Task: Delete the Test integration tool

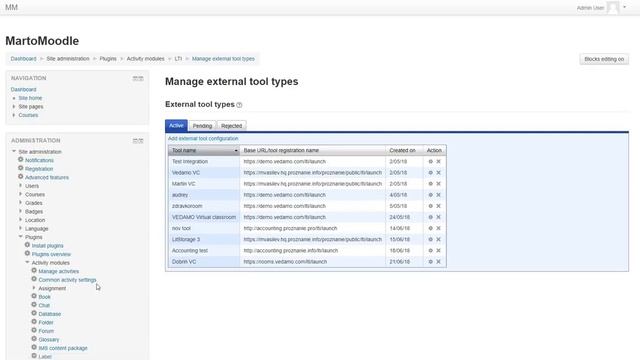Action: pos(438,162)
